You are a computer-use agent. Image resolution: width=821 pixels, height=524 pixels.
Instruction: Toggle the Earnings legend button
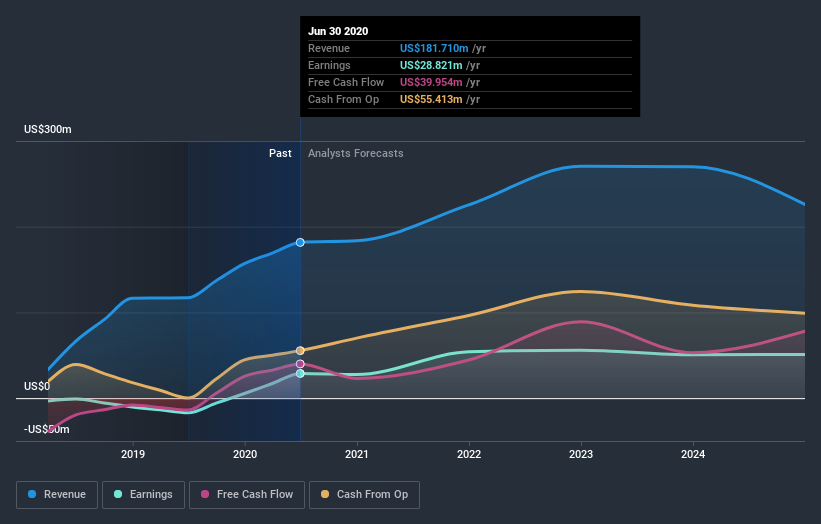(x=143, y=495)
